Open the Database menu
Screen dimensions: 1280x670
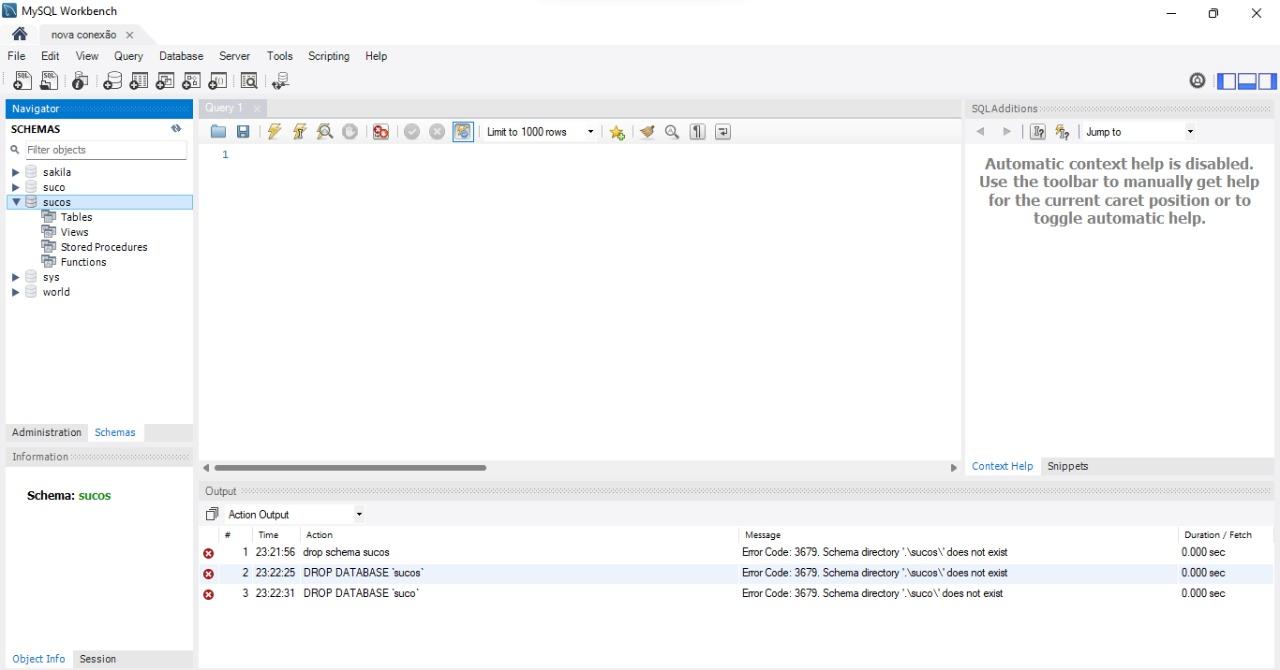click(x=181, y=56)
